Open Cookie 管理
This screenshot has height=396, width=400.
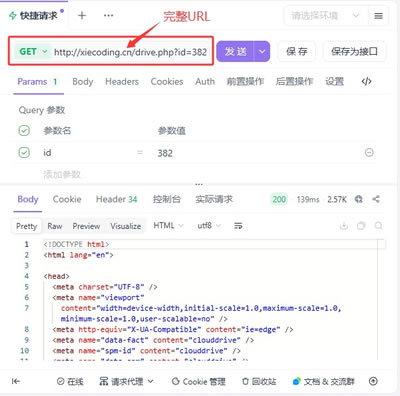tap(199, 381)
